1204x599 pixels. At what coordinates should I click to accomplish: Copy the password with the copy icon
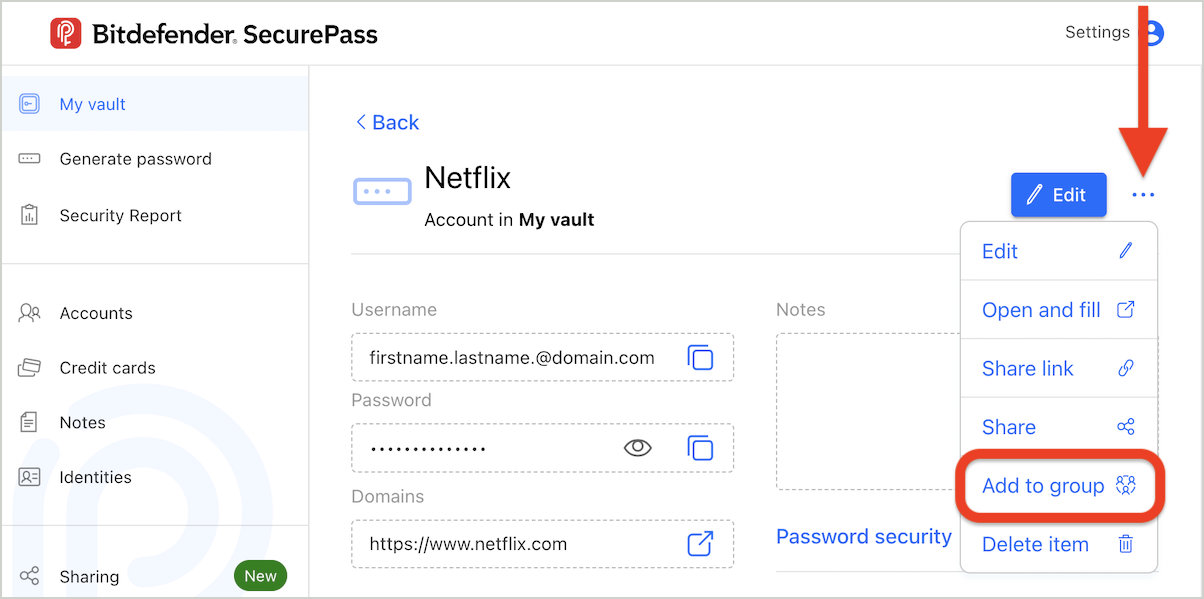tap(700, 448)
